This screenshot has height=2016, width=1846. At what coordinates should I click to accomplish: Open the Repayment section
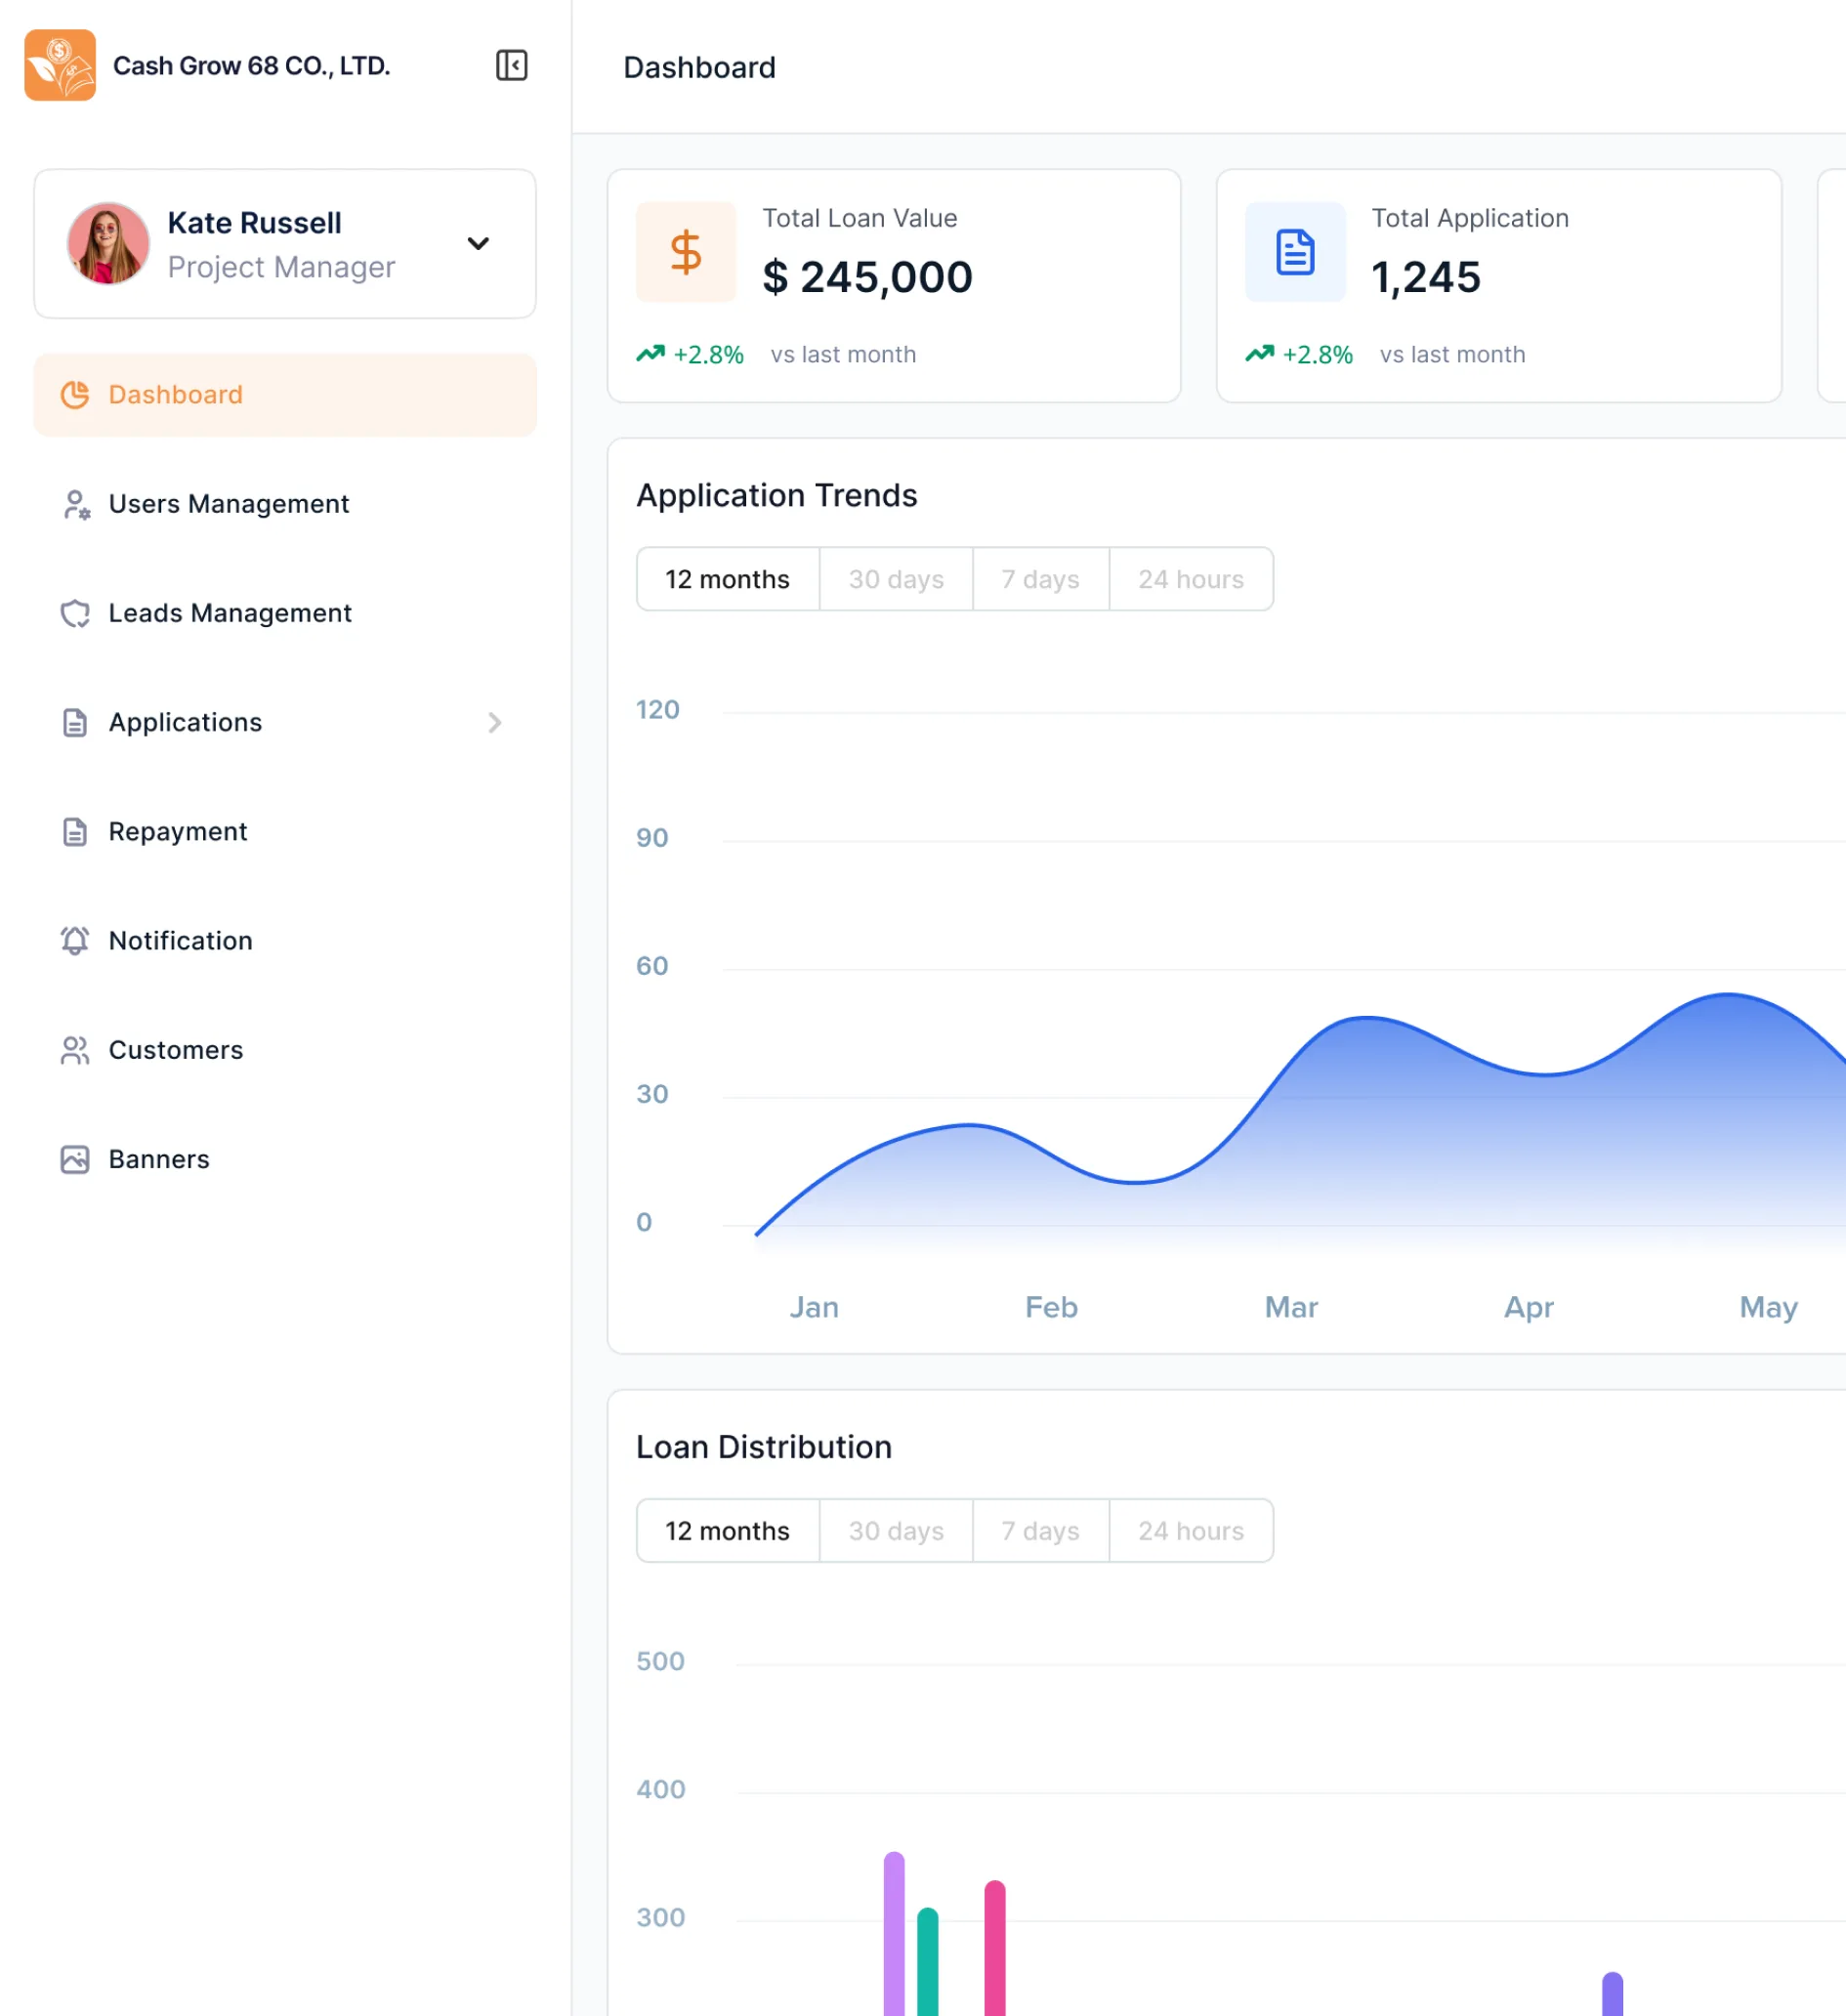pyautogui.click(x=285, y=831)
